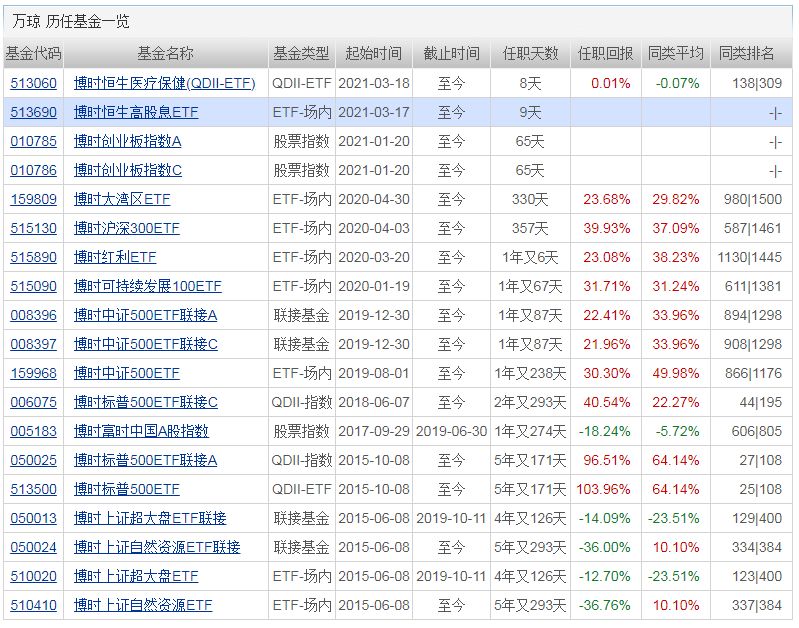Image resolution: width=799 pixels, height=628 pixels.
Task: Open 博时标普500ETF fund link
Action: coord(127,490)
